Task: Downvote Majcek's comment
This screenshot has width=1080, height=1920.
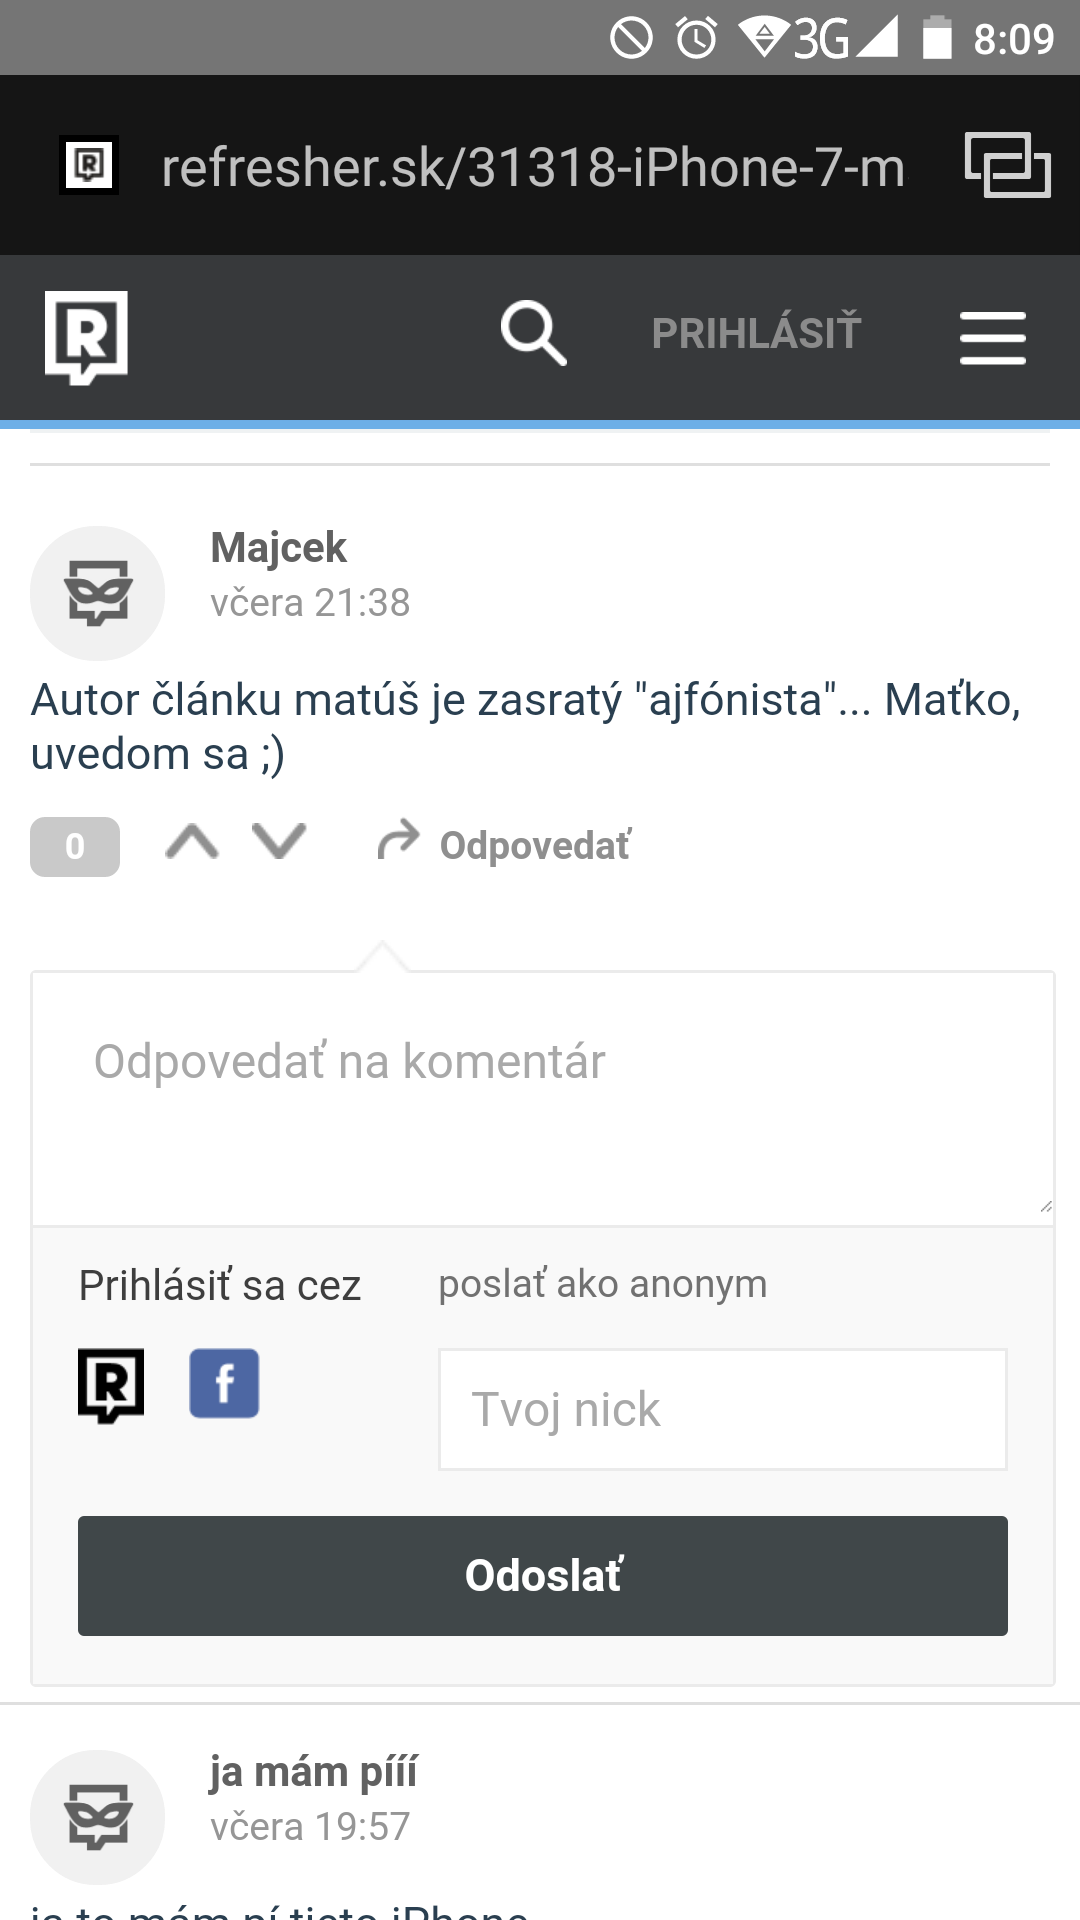Action: click(x=279, y=842)
